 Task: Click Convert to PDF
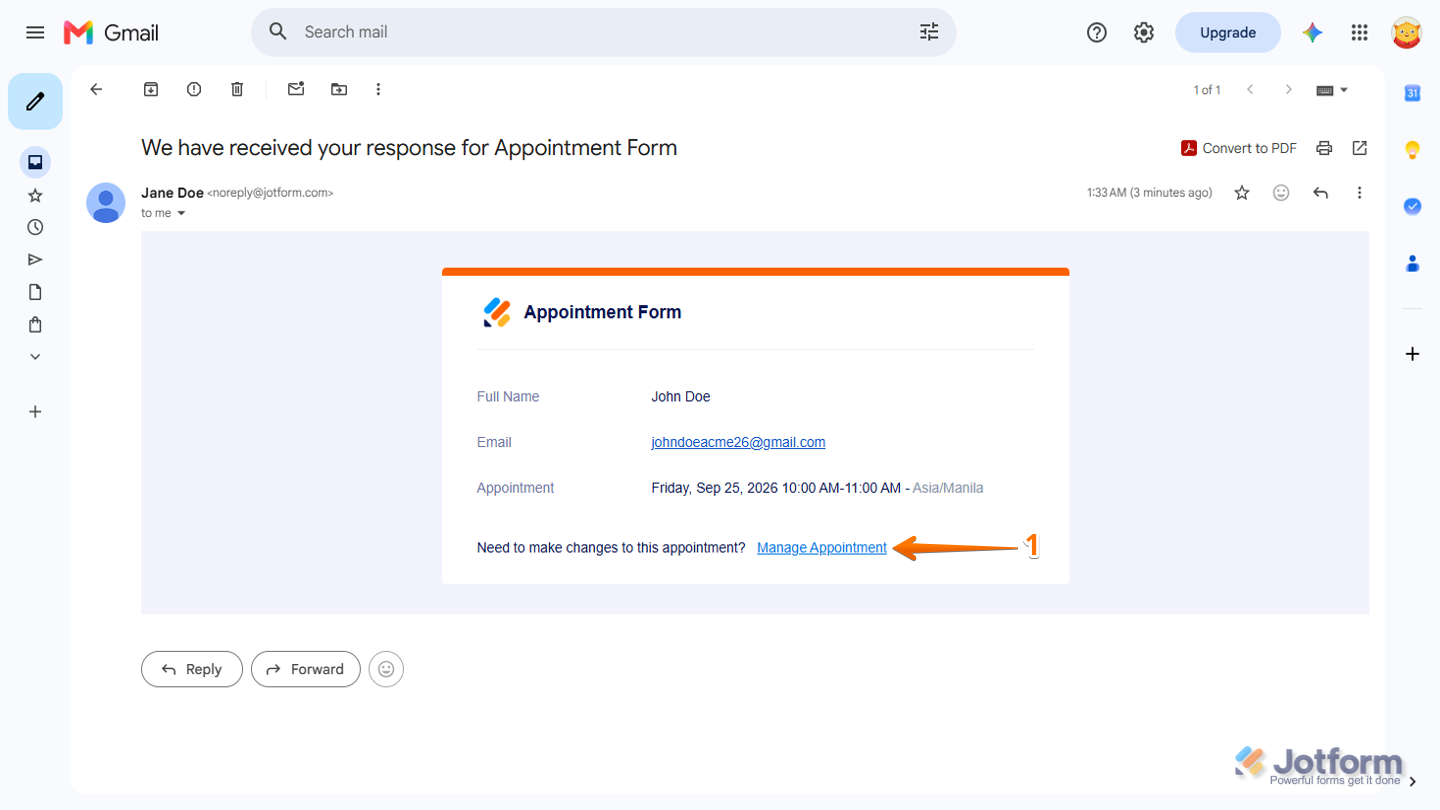pos(1239,148)
